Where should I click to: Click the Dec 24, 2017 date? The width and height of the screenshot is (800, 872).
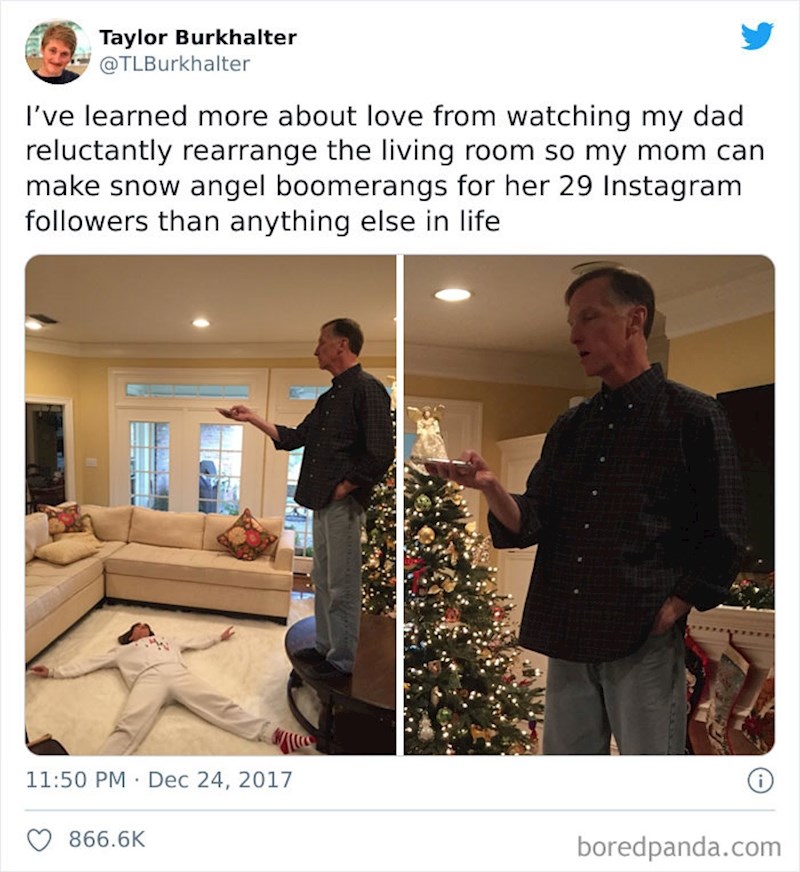tap(220, 780)
